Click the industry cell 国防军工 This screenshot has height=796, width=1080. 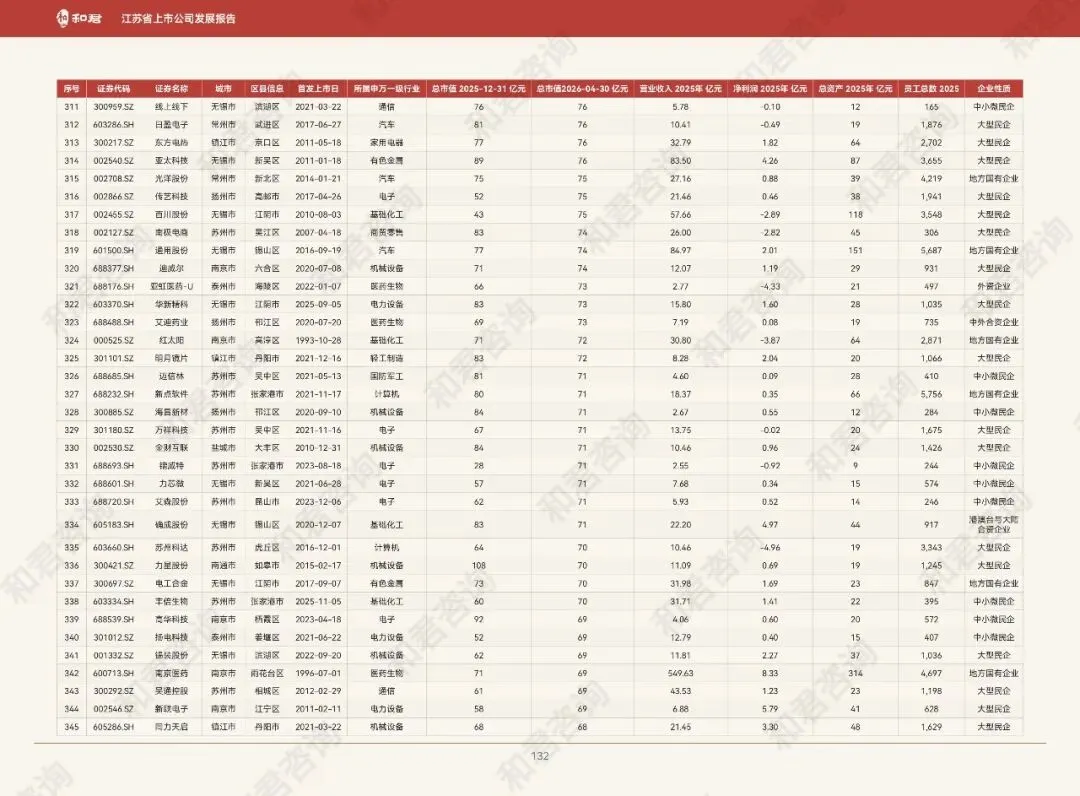pos(386,376)
